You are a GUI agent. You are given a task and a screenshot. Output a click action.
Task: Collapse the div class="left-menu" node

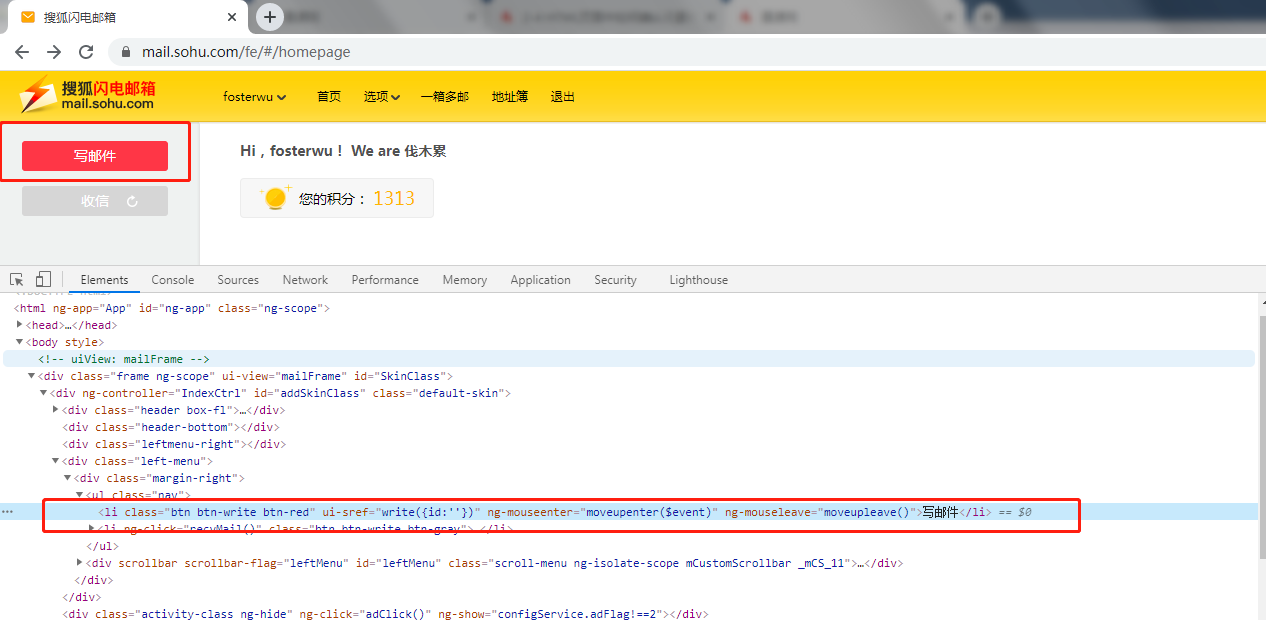(55, 461)
